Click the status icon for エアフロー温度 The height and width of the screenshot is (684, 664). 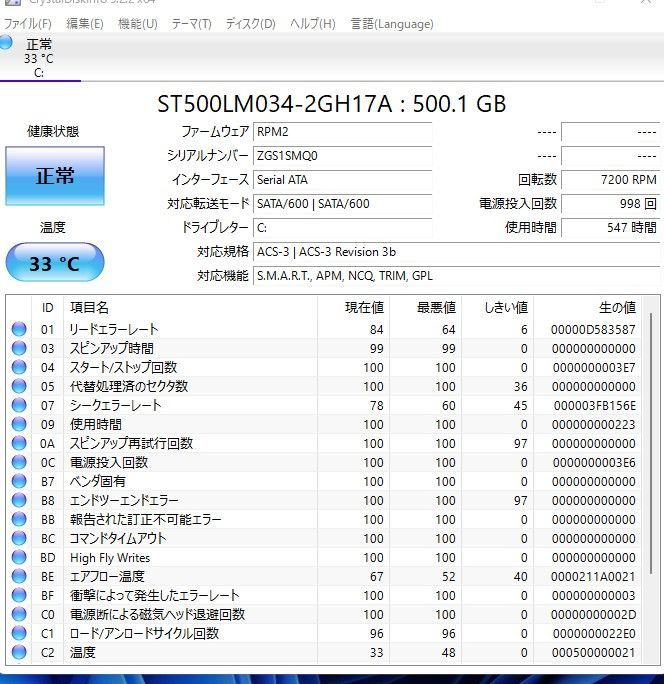pos(19,576)
